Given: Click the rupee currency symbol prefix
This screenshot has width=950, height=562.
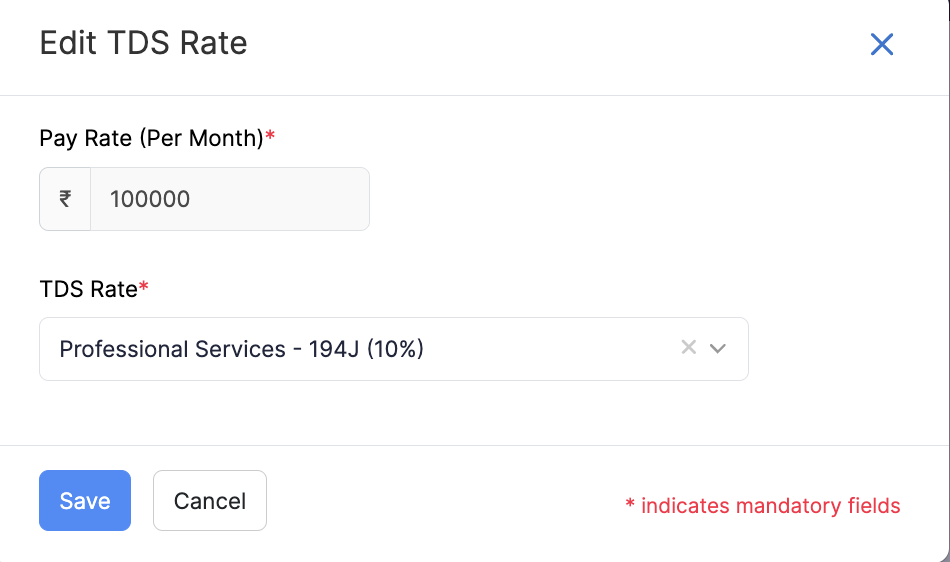Looking at the screenshot, I should (x=65, y=199).
